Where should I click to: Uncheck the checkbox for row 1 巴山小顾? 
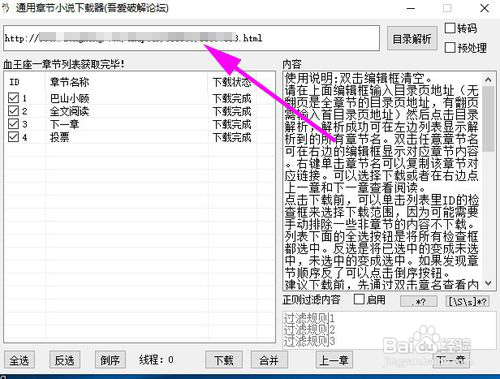(x=13, y=98)
